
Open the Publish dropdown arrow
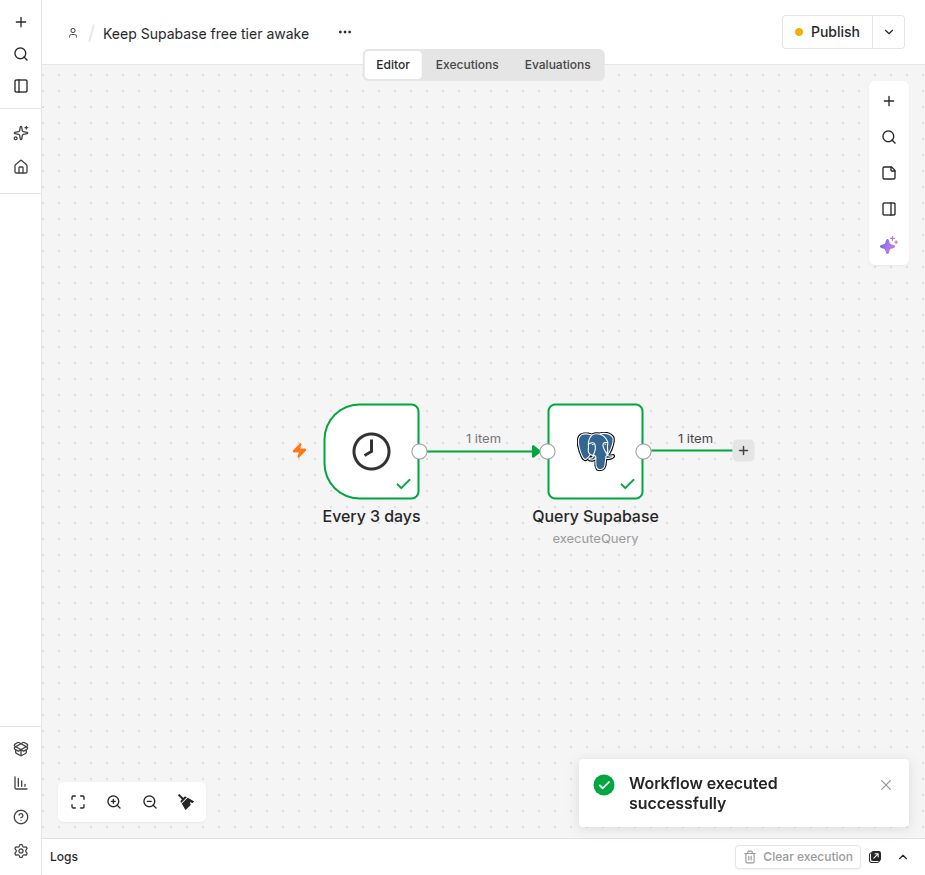tap(889, 32)
